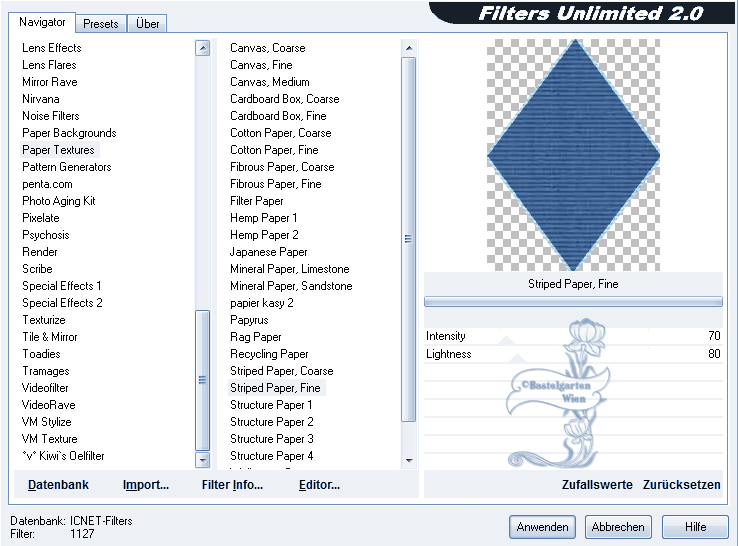This screenshot has height=546, width=738.
Task: Click the filter list scroll-up arrow
Action: 409,48
